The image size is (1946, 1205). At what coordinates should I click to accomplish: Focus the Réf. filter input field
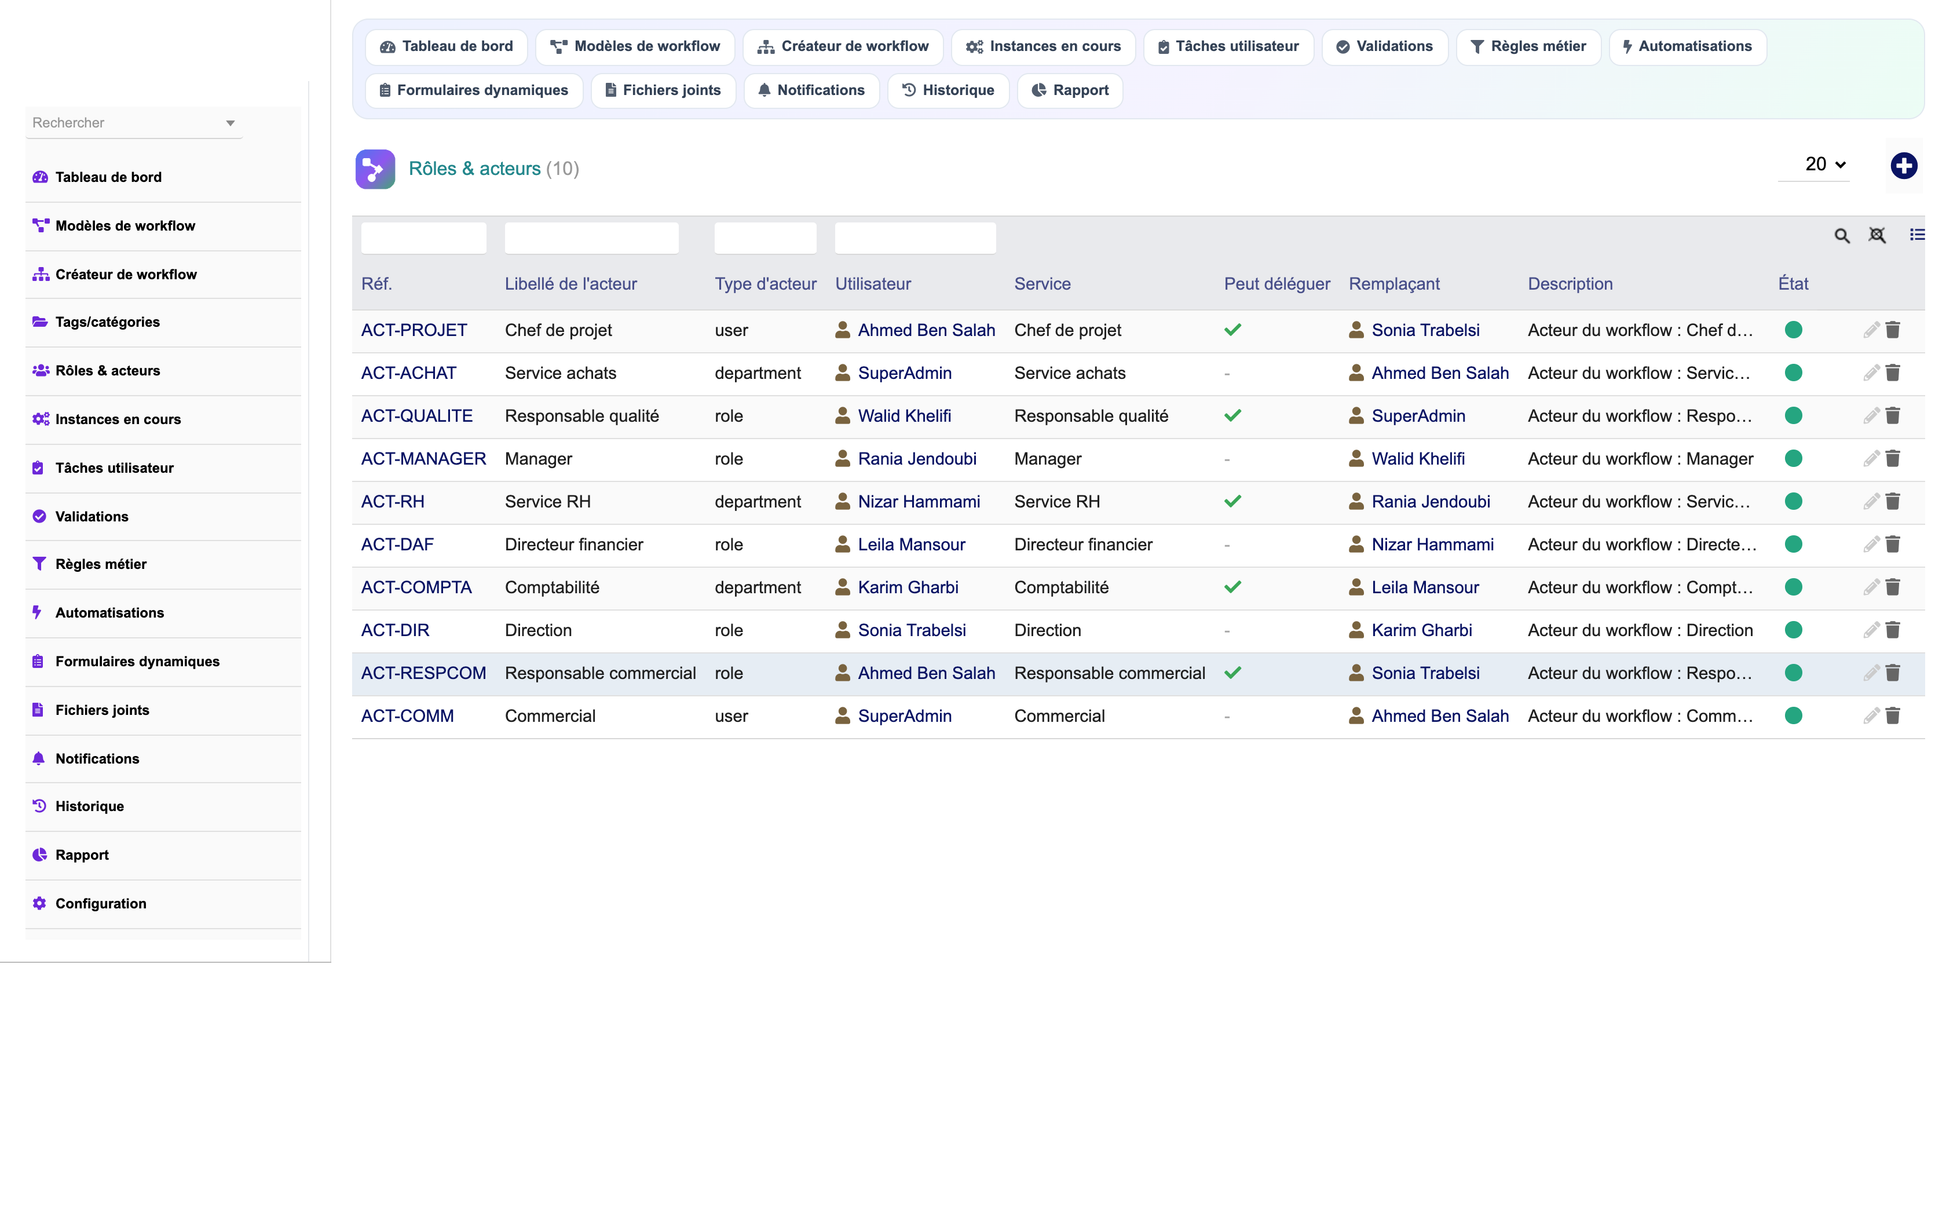click(x=423, y=238)
